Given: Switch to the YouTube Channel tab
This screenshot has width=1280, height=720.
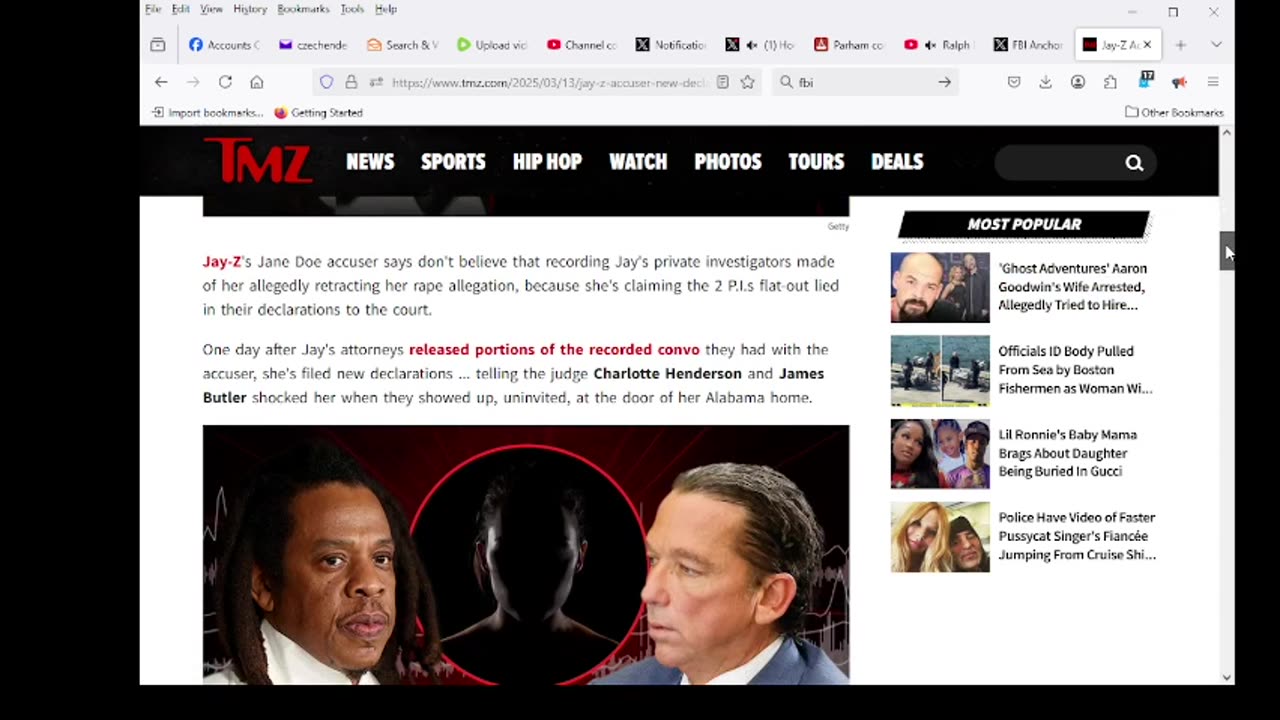Looking at the screenshot, I should (581, 45).
